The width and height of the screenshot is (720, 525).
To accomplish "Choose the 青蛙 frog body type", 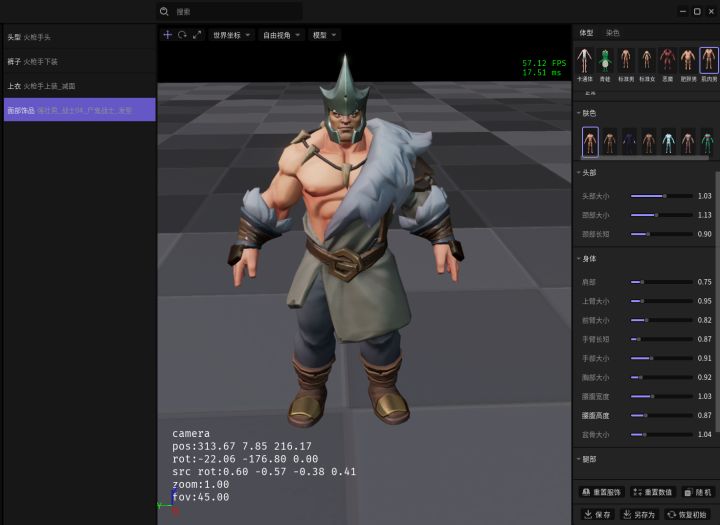I will [x=605, y=61].
